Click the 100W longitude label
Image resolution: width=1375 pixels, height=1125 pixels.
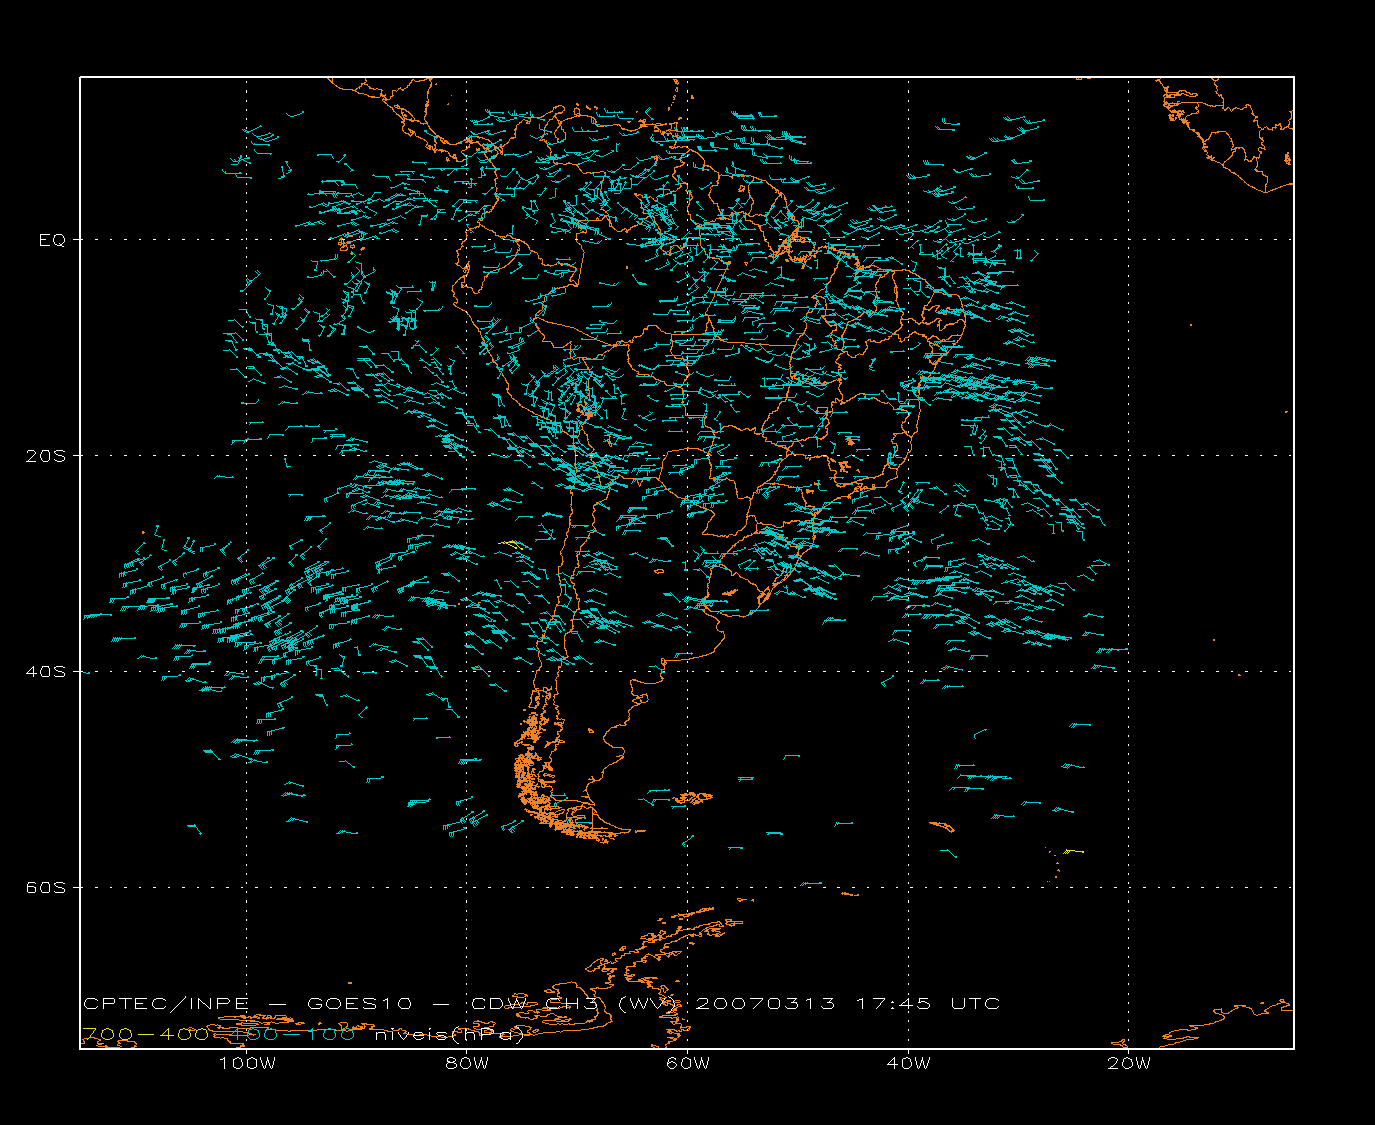pyautogui.click(x=247, y=1064)
